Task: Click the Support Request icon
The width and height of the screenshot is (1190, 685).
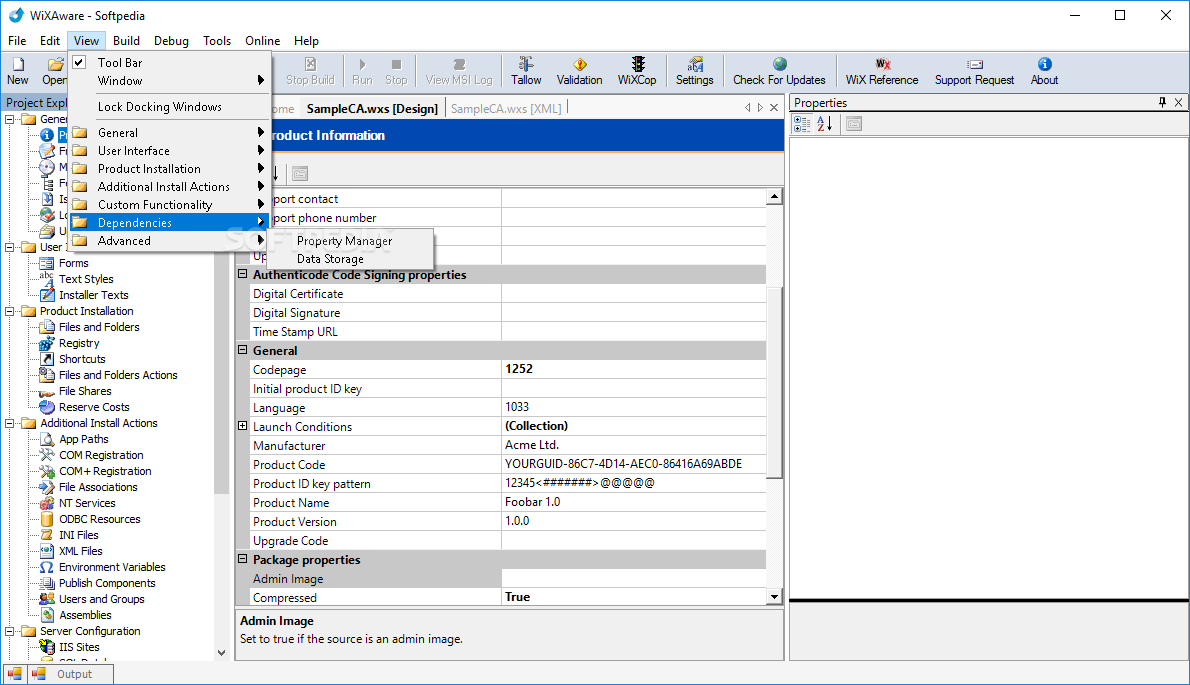Action: (974, 70)
